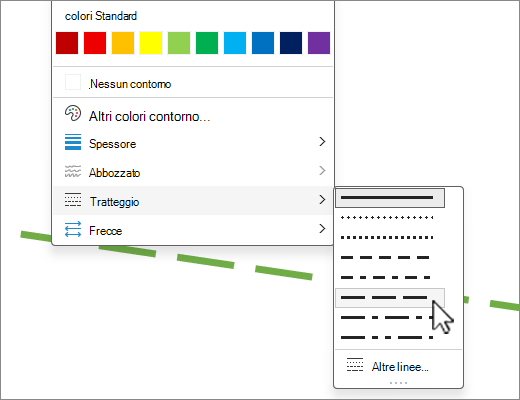Viewport: 520px width, 400px height.
Task: Select the solid line dash style
Action: (390, 198)
